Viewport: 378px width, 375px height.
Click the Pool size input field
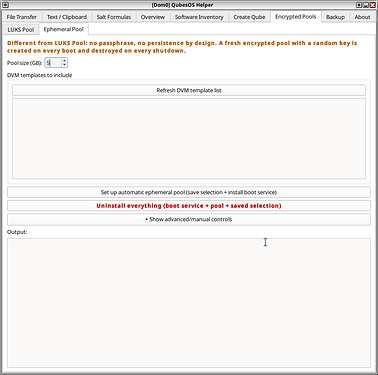53,63
